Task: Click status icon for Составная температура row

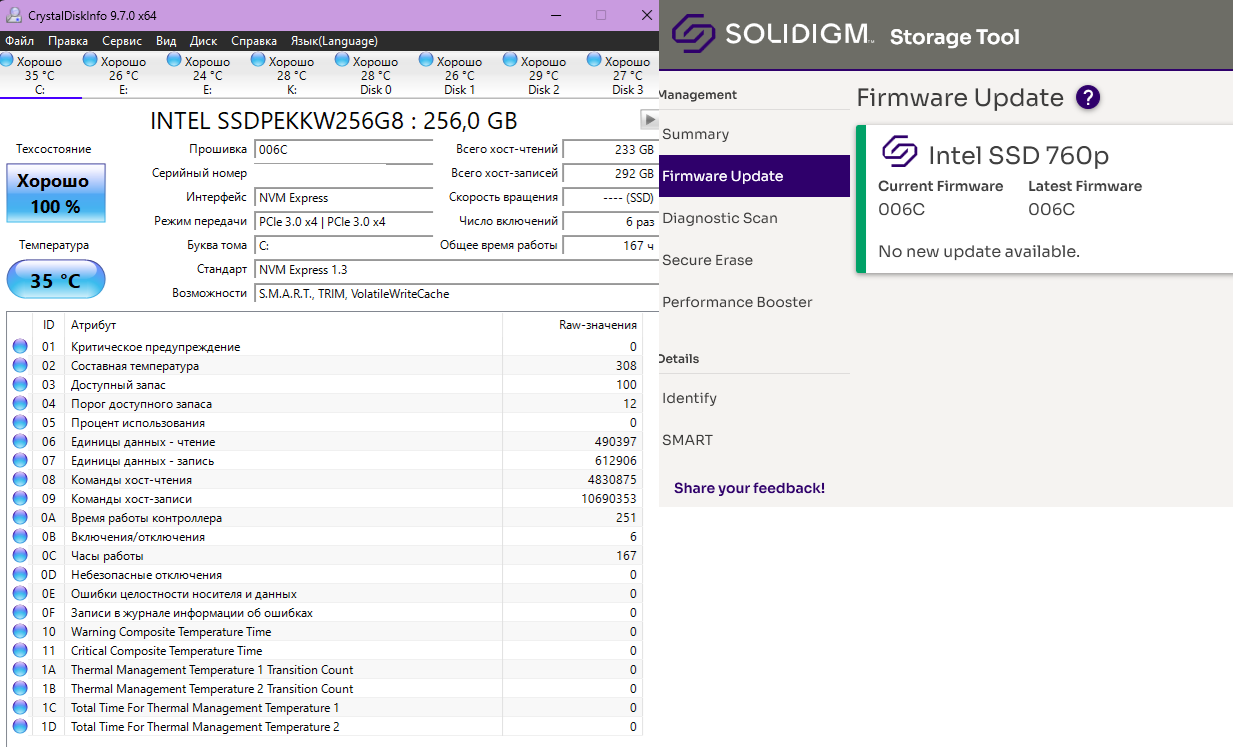Action: click(x=20, y=366)
